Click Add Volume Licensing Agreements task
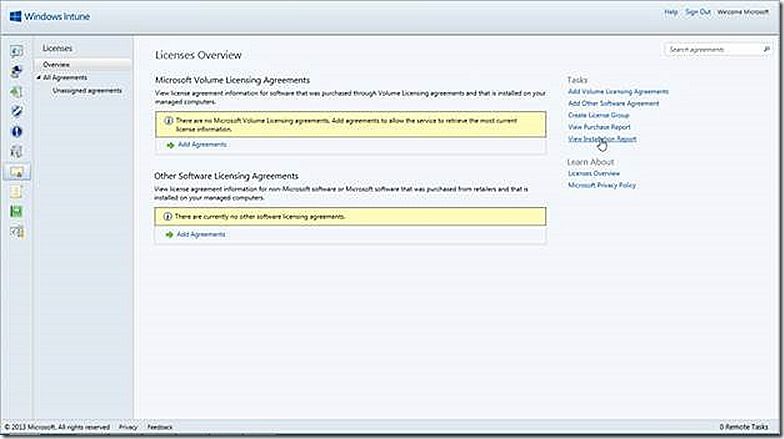 (618, 92)
